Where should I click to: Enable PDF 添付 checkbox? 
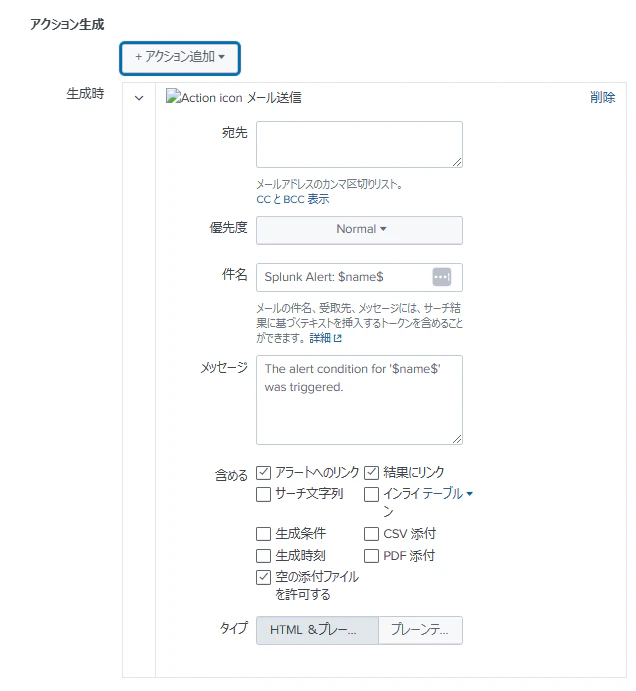(371, 556)
